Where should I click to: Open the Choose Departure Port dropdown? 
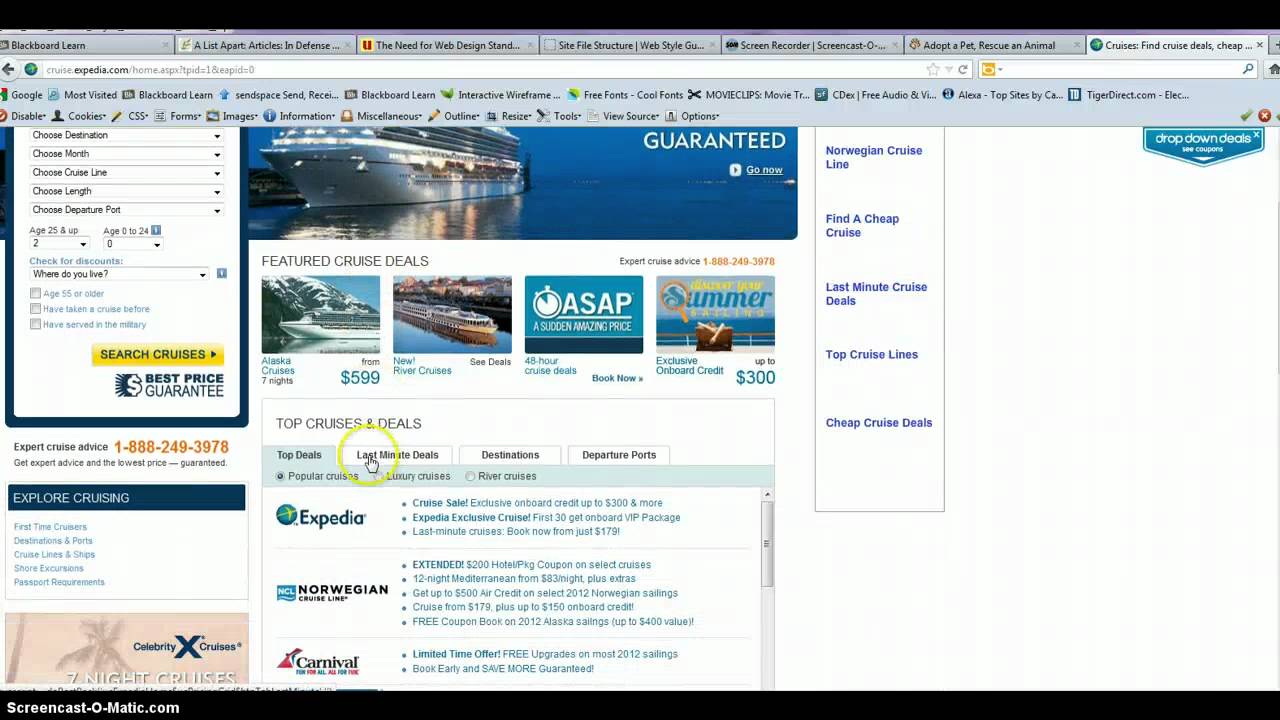126,210
